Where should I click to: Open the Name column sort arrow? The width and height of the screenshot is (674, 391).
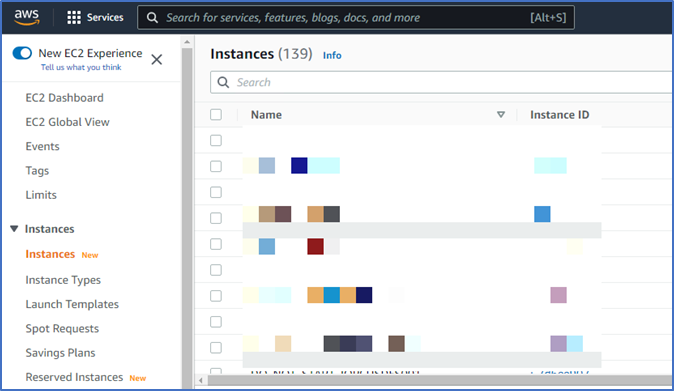(x=501, y=115)
